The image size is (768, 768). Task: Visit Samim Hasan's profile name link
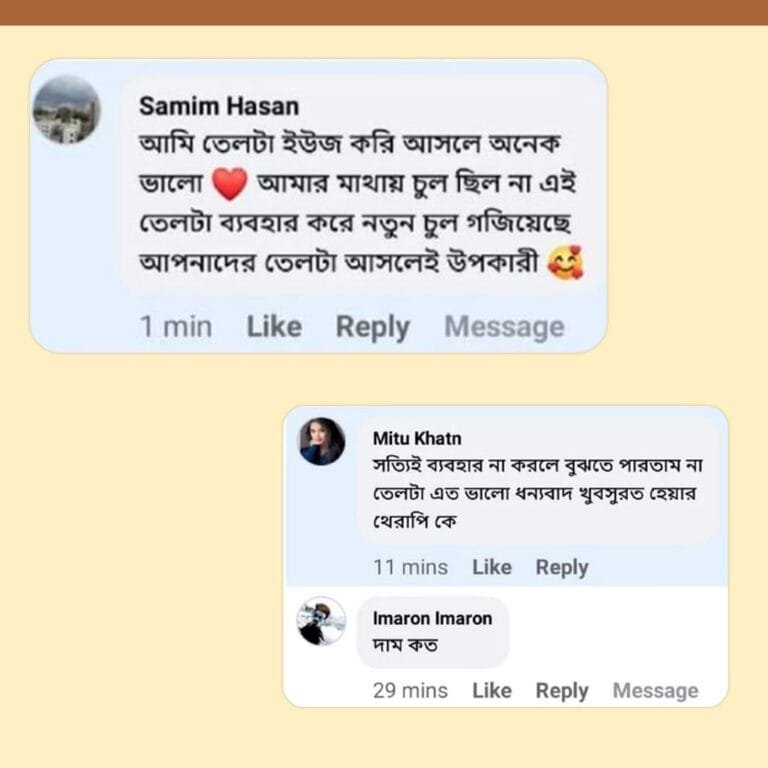click(218, 106)
